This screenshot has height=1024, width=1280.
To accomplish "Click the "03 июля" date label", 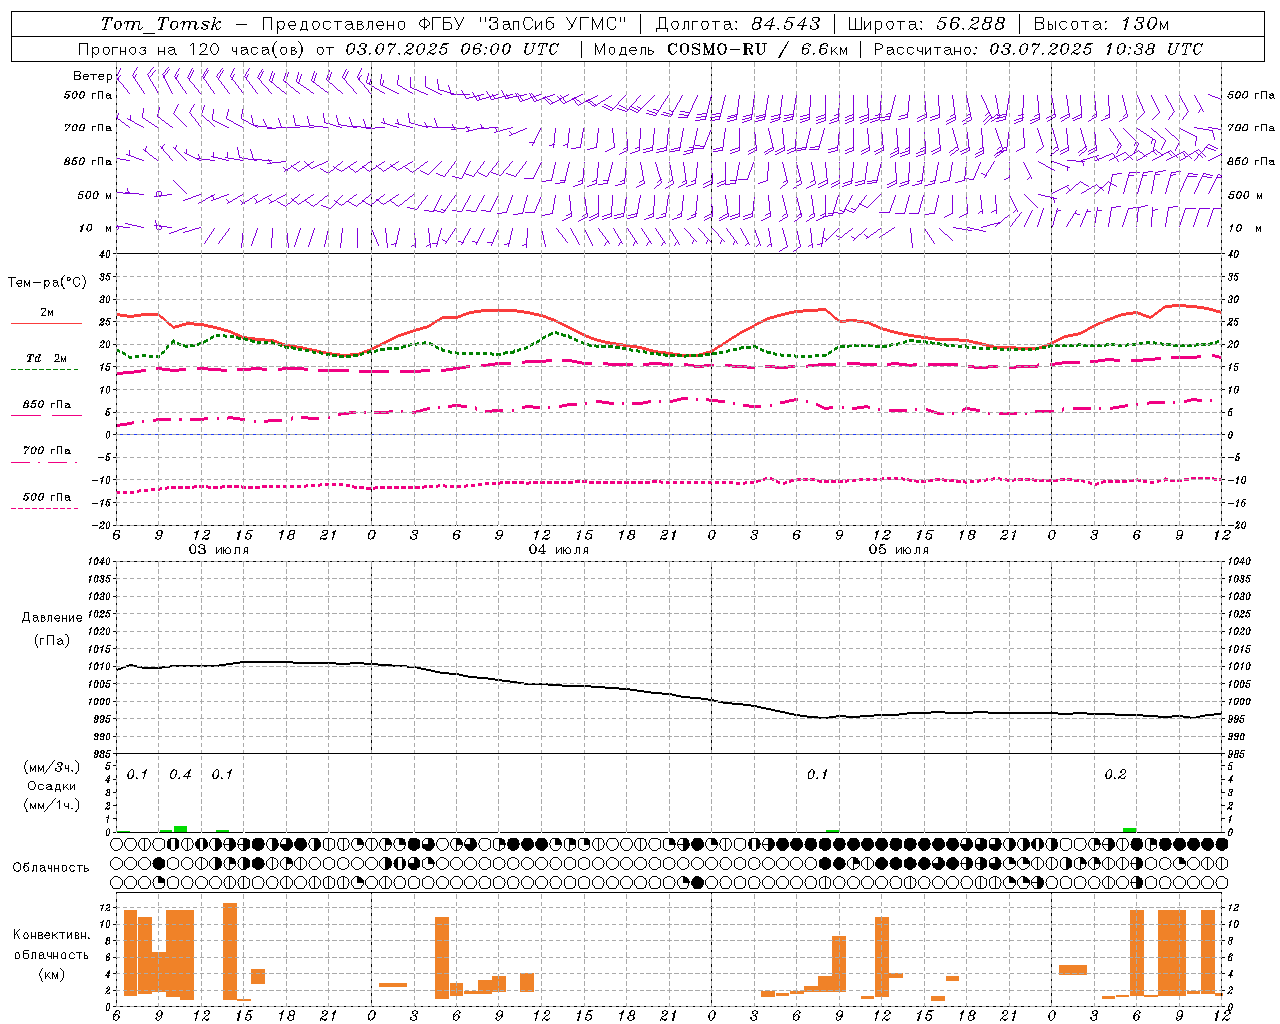I will click(x=219, y=550).
